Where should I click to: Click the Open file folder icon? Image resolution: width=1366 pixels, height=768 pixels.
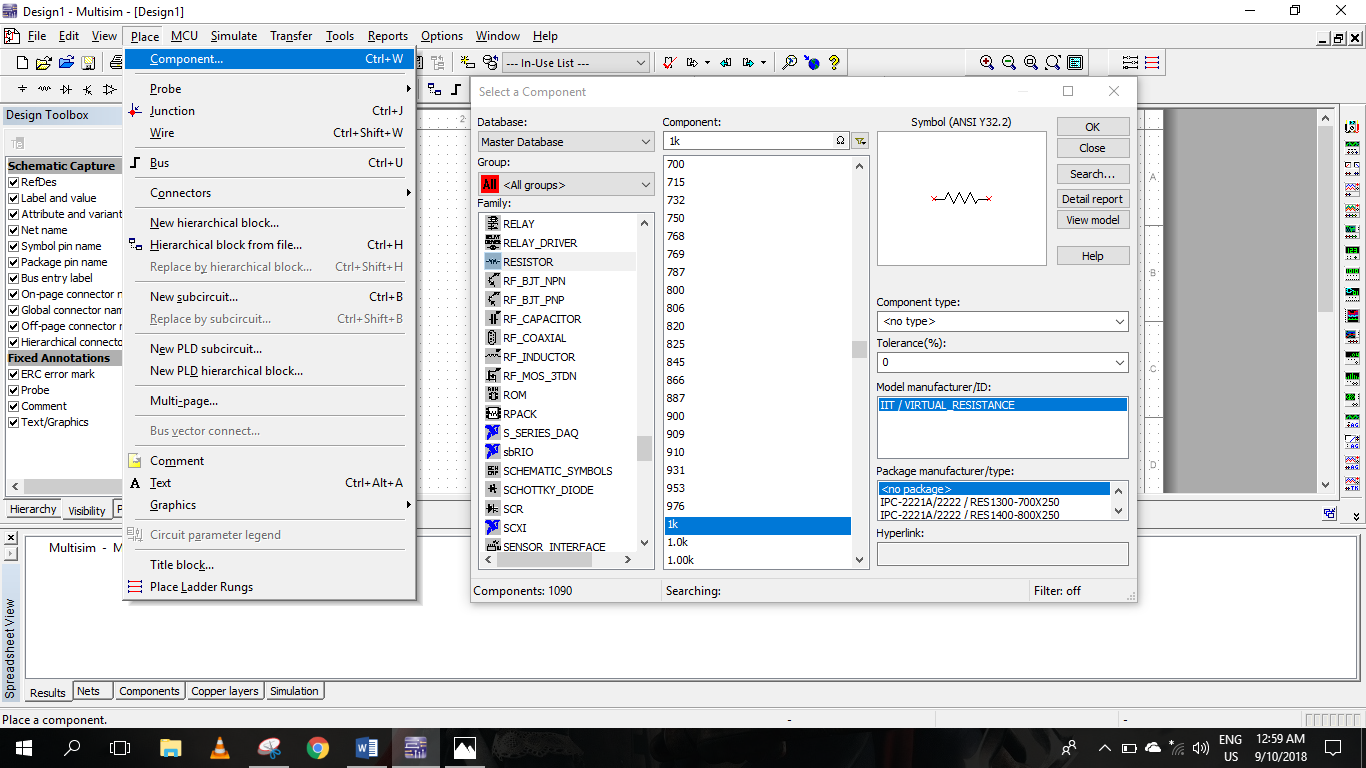(x=44, y=62)
